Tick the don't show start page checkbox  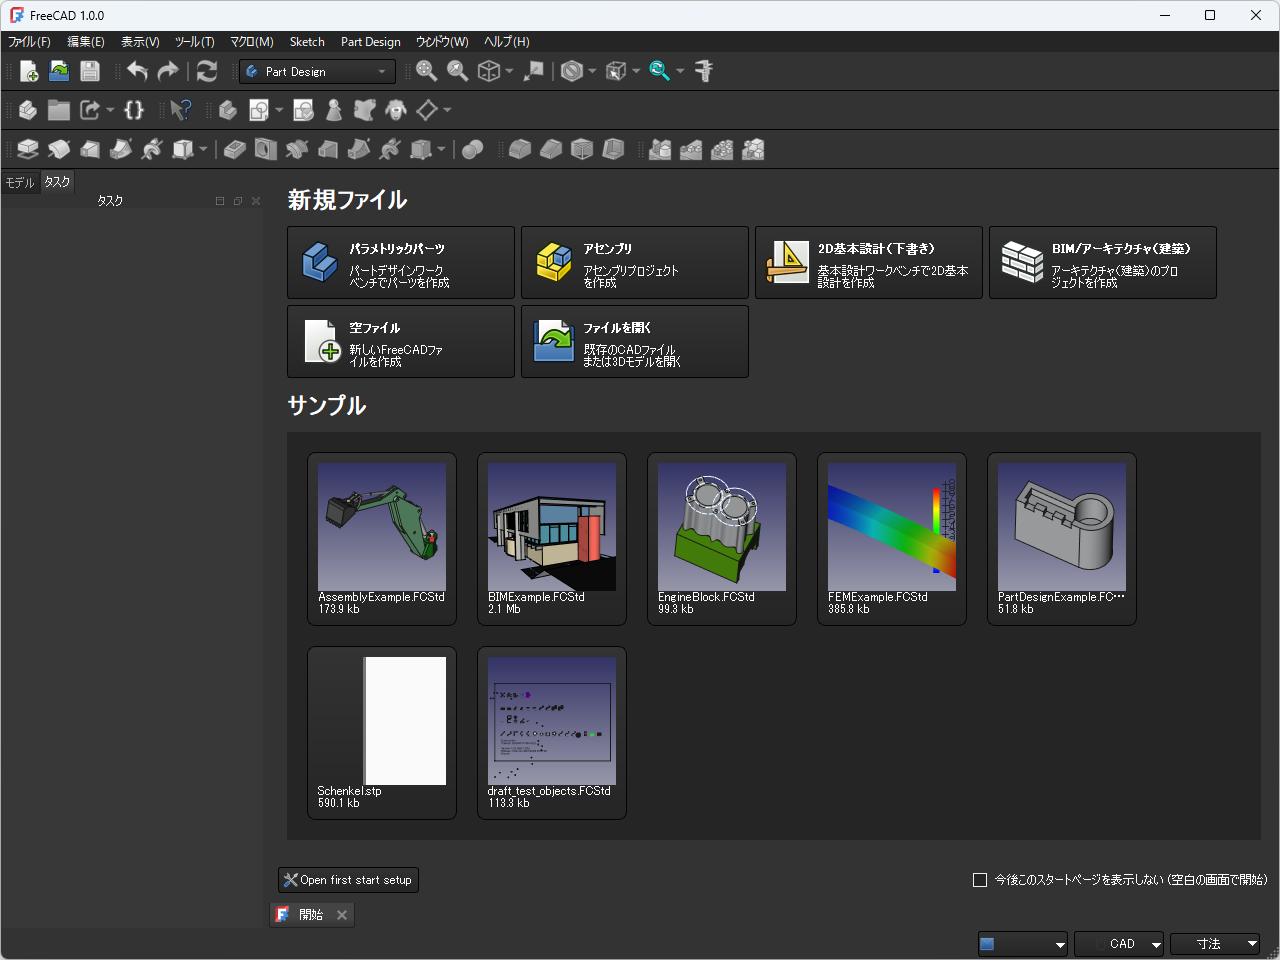[980, 880]
